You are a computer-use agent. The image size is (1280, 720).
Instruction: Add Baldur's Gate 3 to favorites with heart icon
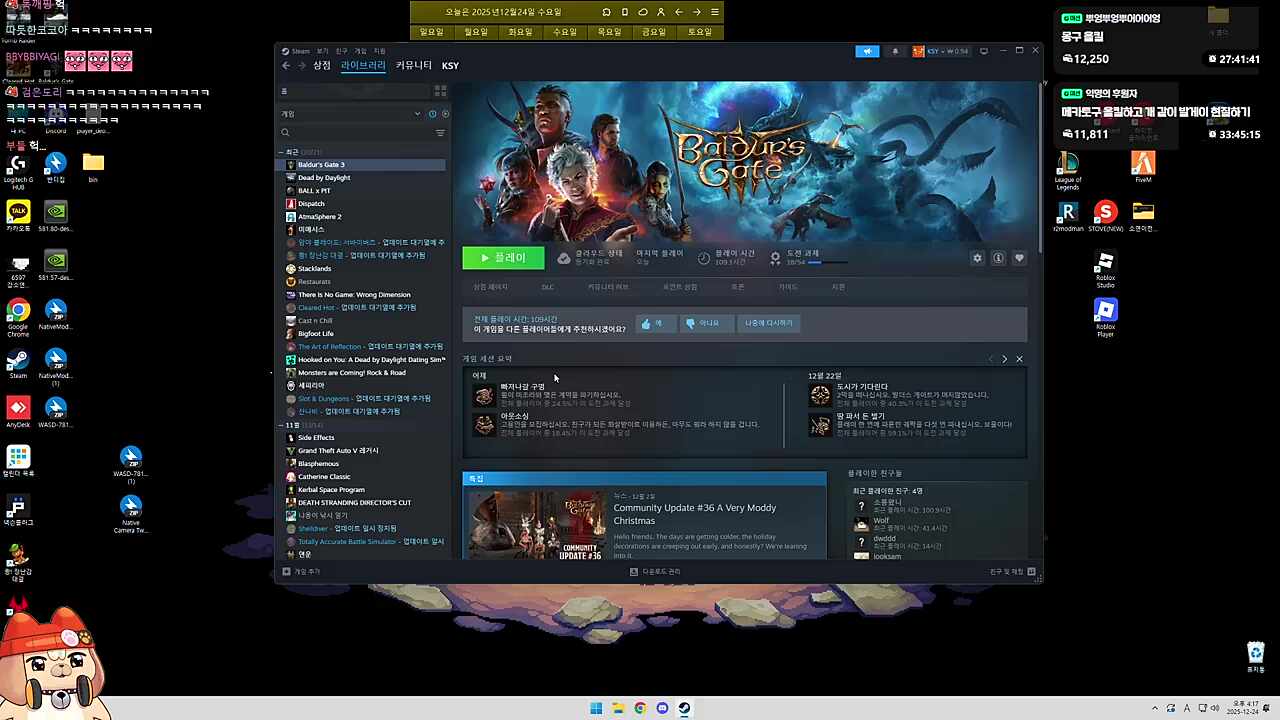pos(1019,258)
